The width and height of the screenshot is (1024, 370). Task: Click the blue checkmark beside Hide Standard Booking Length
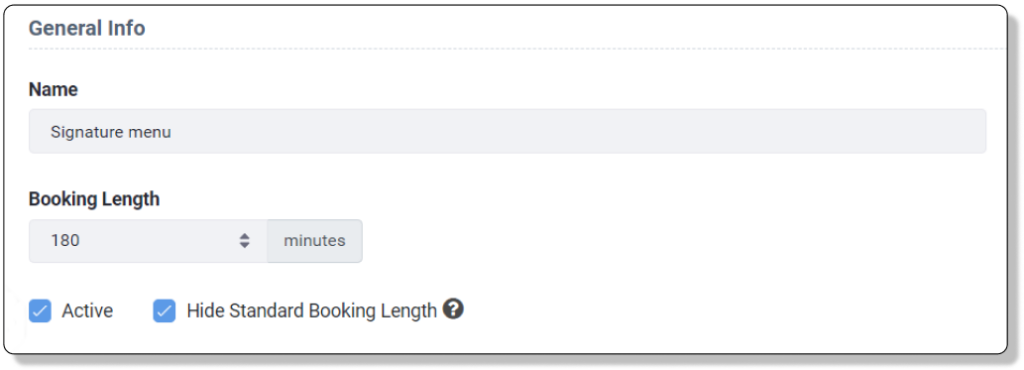pos(165,311)
